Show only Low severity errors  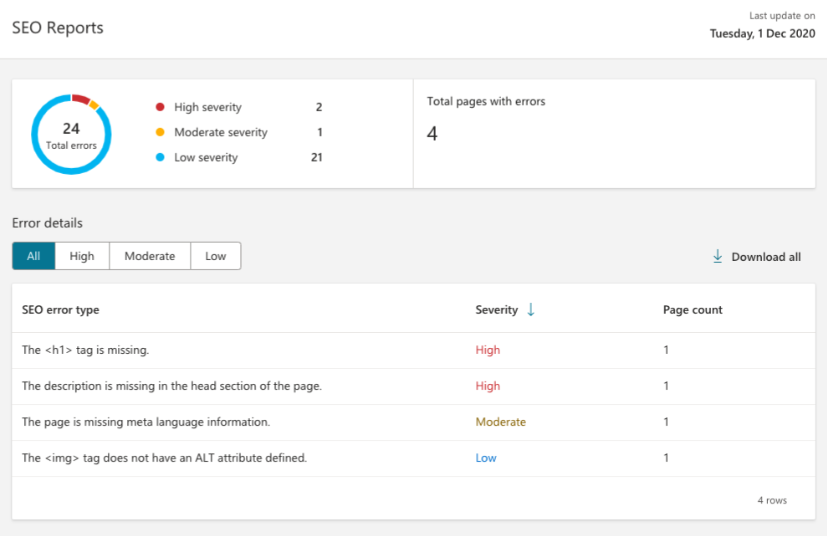click(x=216, y=256)
